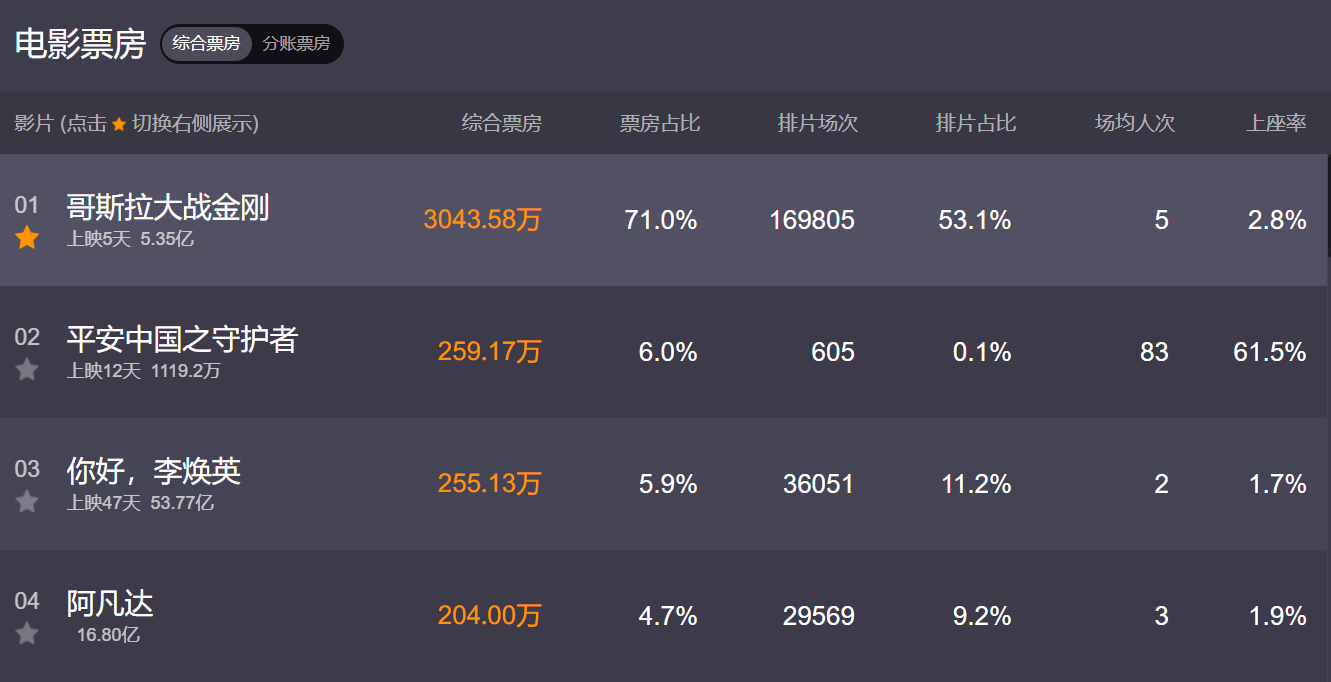Click the 排片占比 column header
Viewport: 1331px width, 682px height.
click(976, 123)
